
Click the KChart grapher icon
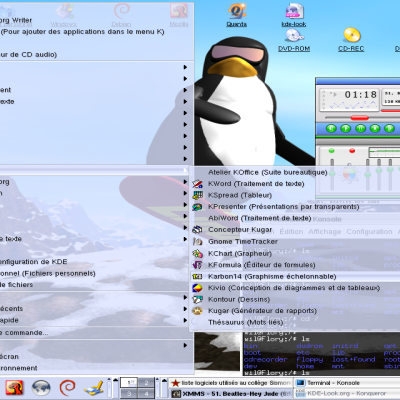[x=197, y=253]
